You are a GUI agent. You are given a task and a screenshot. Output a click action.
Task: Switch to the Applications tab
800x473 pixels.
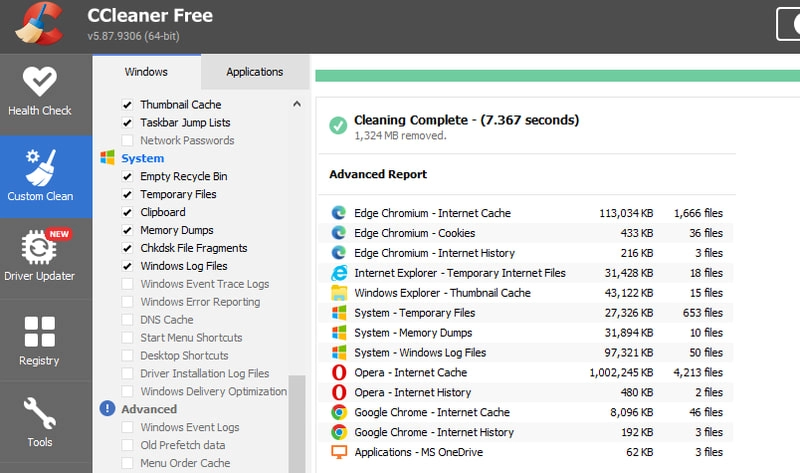[x=254, y=72]
